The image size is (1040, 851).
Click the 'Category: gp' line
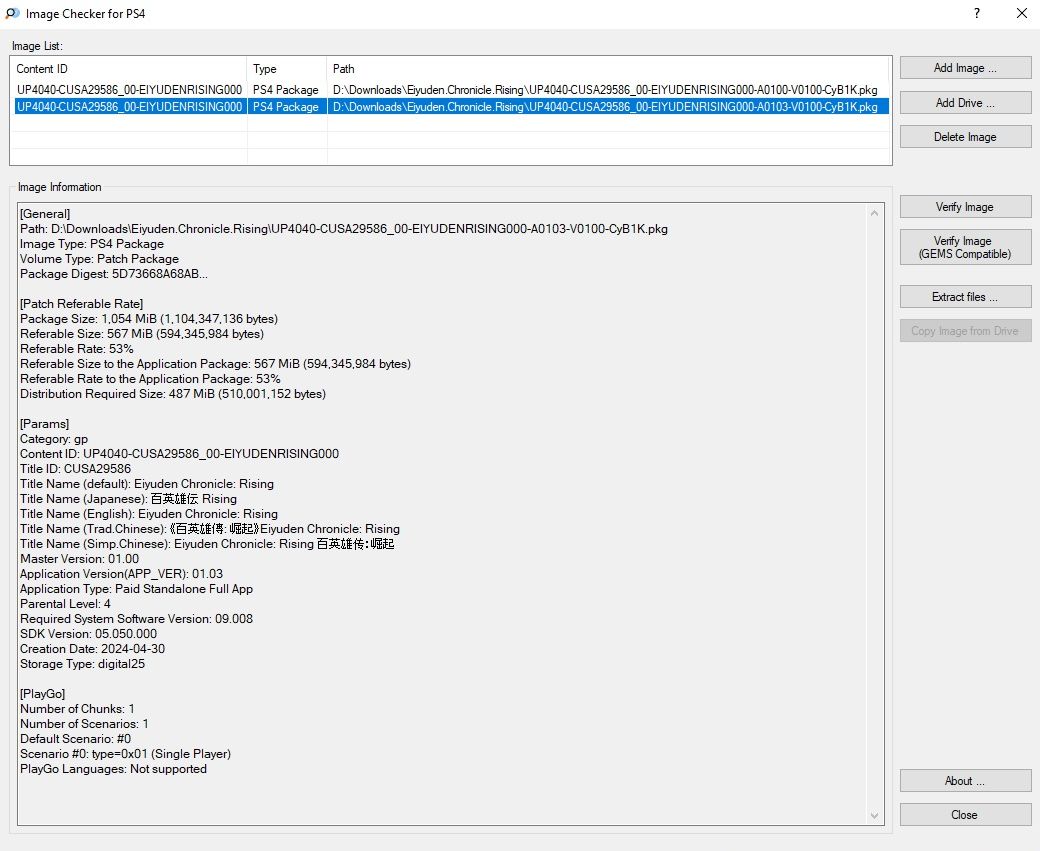(x=54, y=439)
